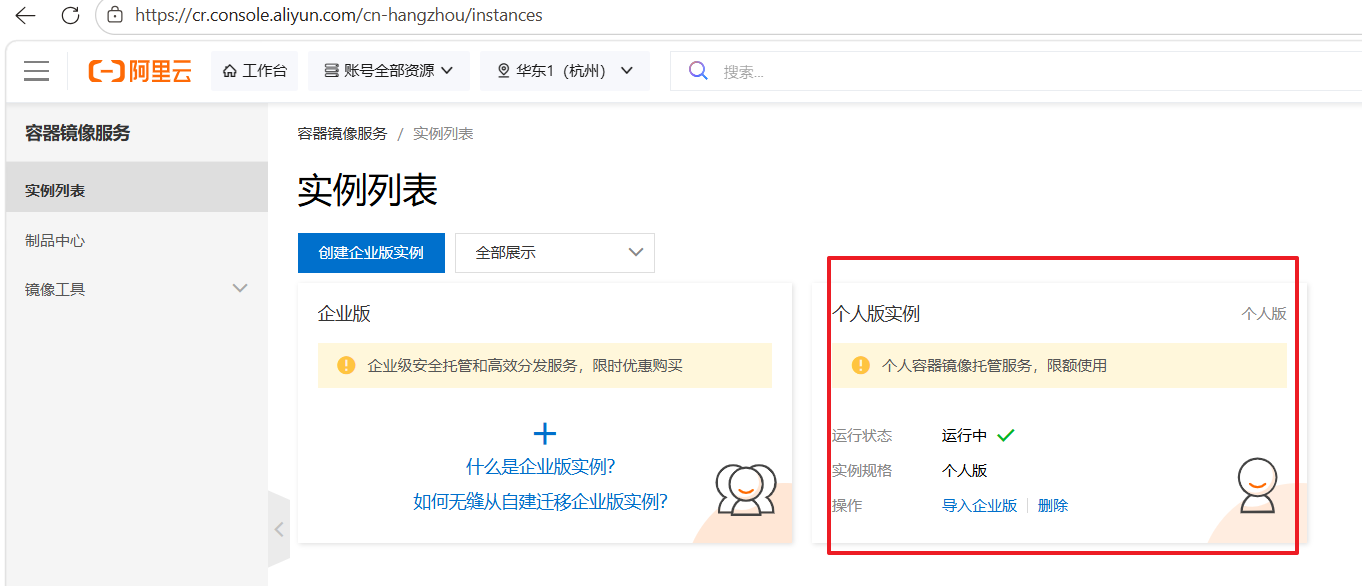The height and width of the screenshot is (586, 1362).
Task: Click the 个人版 value beside 实例规格
Action: [x=964, y=471]
